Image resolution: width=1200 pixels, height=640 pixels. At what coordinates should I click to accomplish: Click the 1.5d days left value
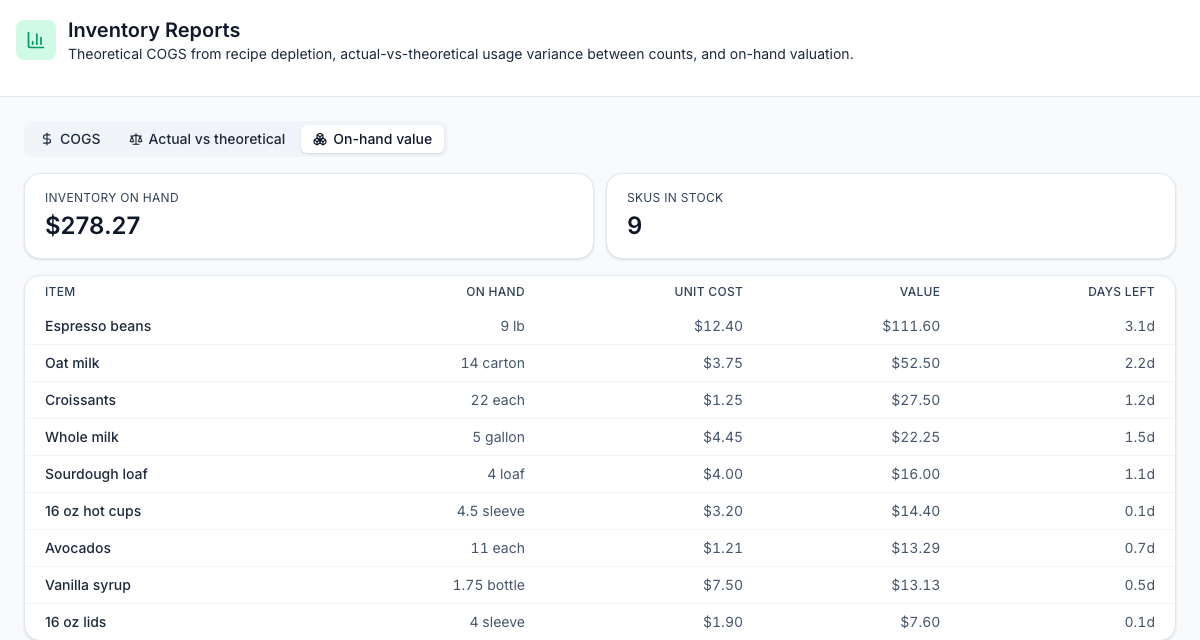1140,437
